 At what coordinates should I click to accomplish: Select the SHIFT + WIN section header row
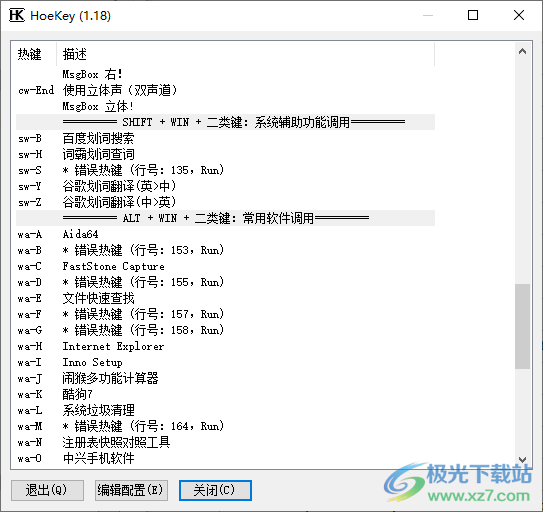(x=225, y=122)
